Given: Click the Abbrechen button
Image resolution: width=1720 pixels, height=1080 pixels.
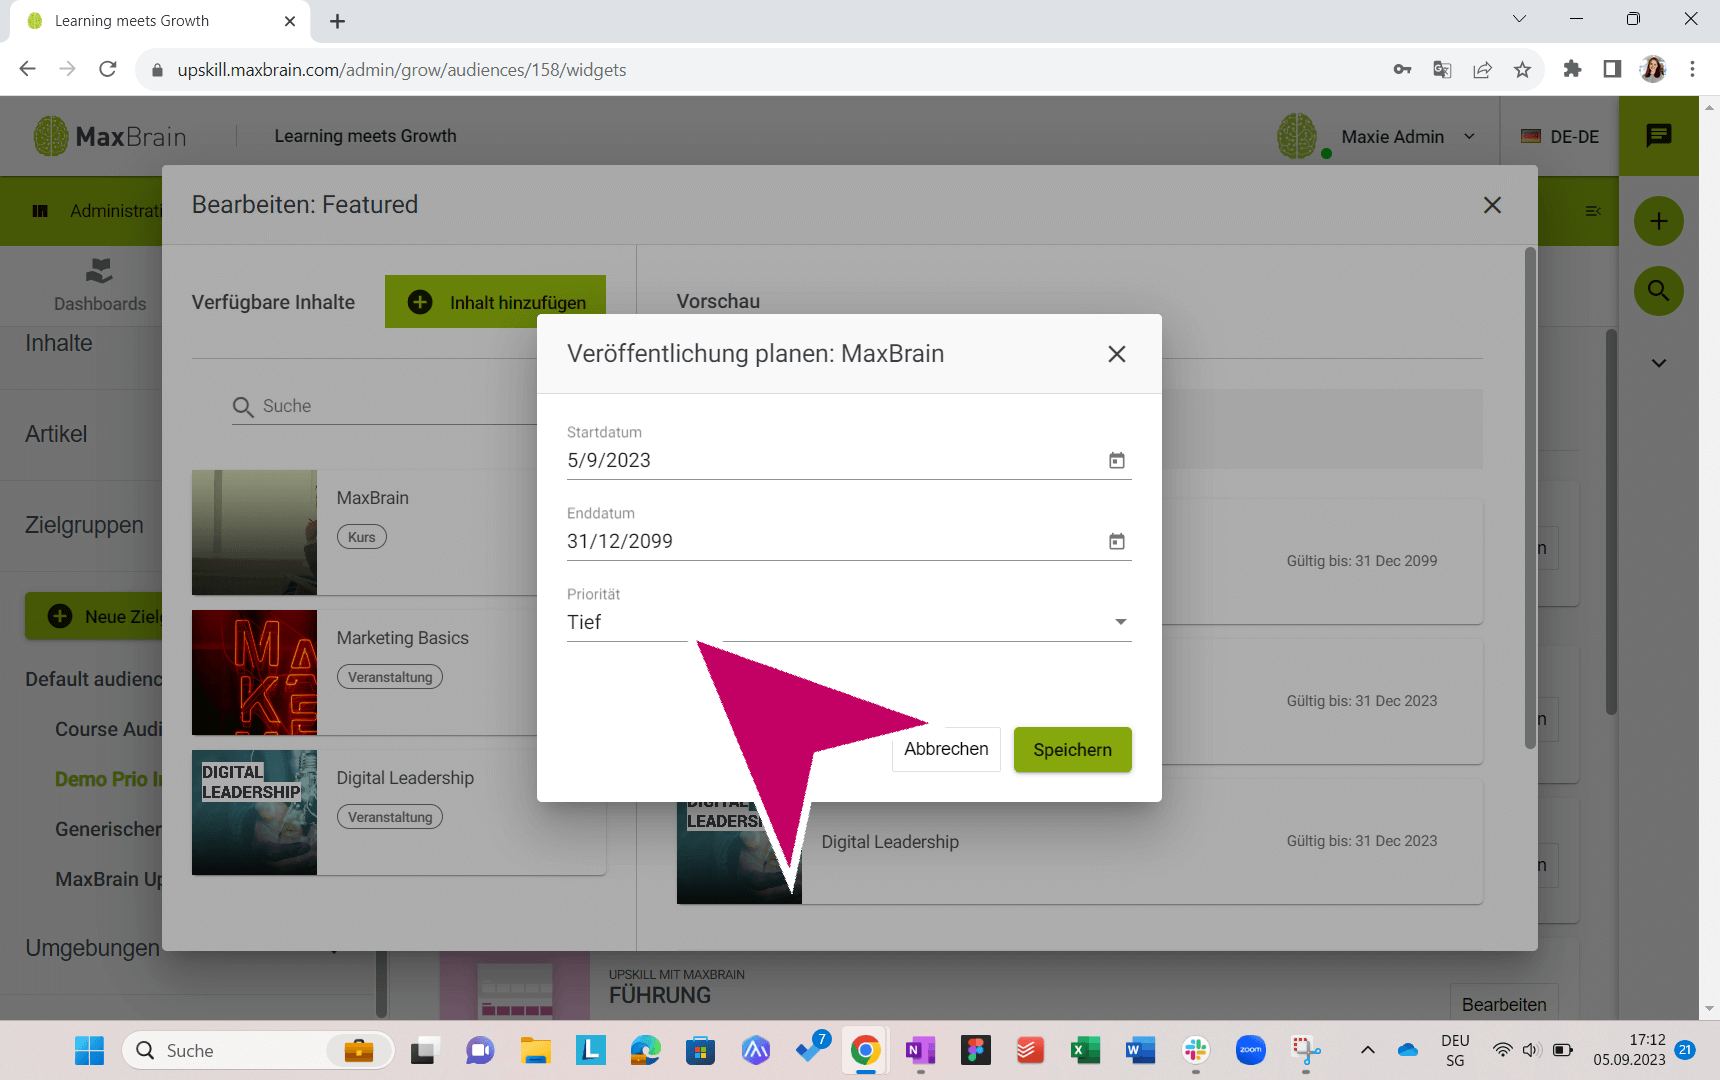Looking at the screenshot, I should 946,749.
